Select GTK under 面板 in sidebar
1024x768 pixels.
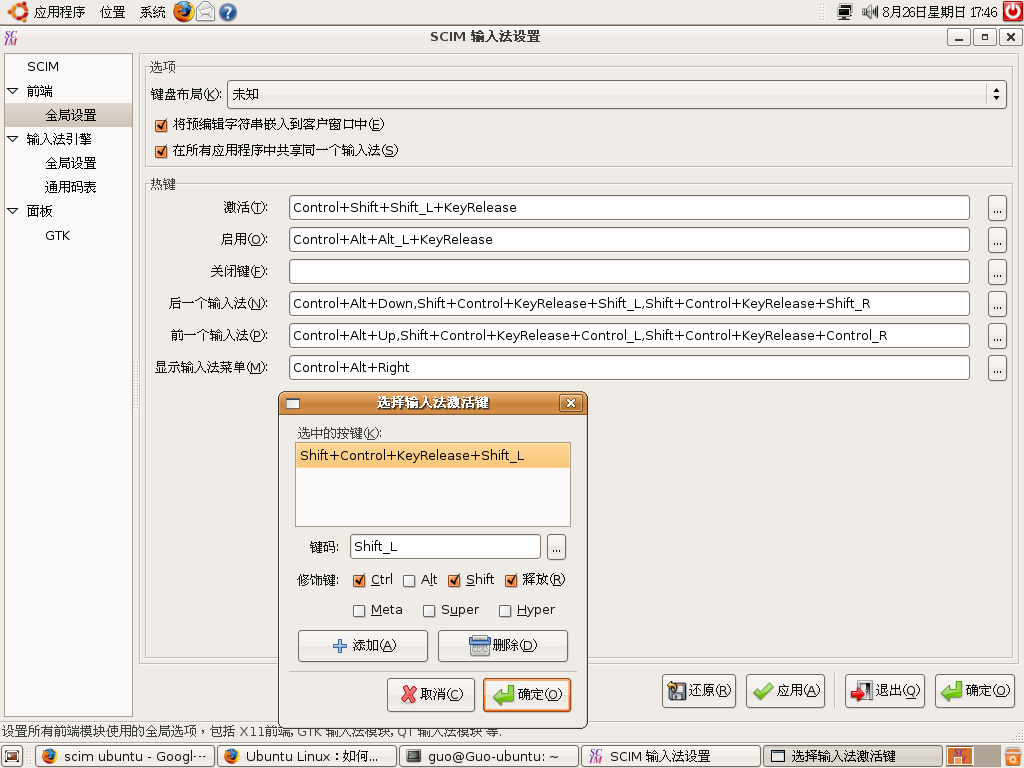[57, 236]
